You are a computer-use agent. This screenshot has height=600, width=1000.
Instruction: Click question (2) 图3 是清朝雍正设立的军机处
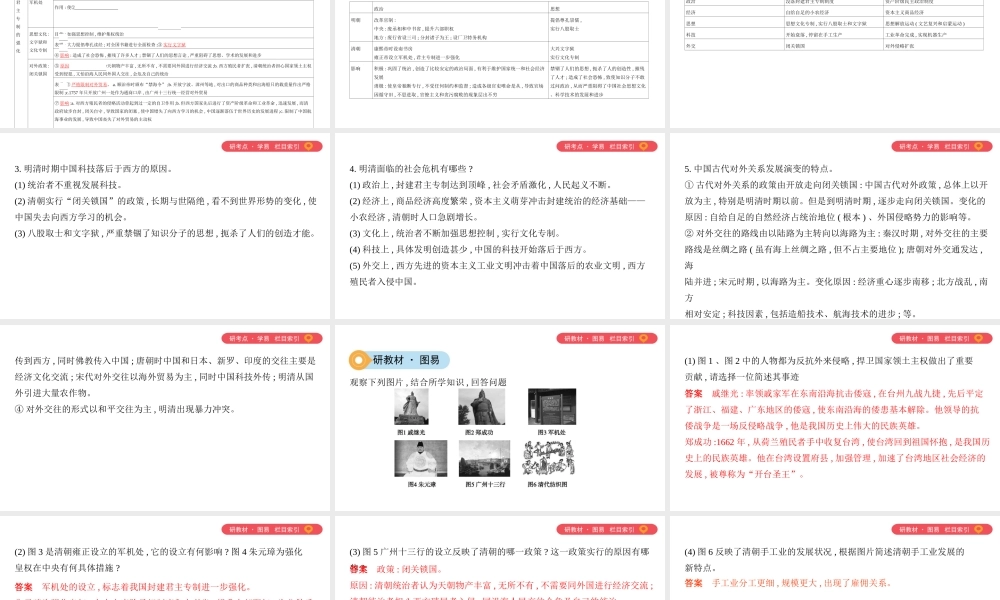[x=158, y=552]
